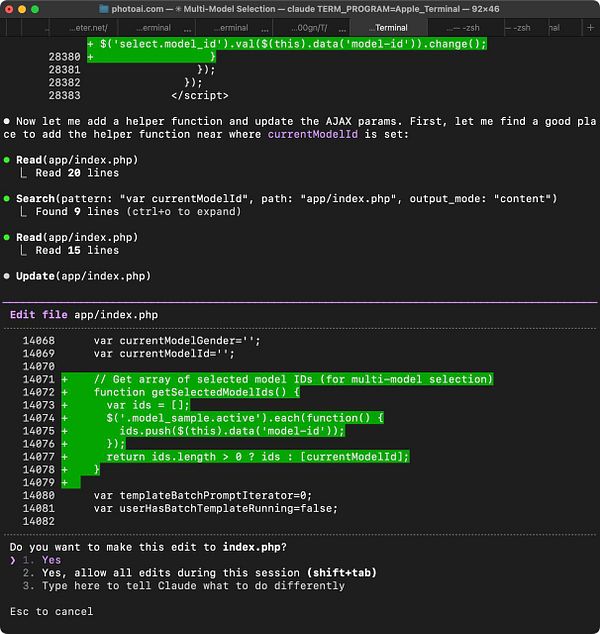Click the Esc to cancel hint
Screen dimensions: 600x634
[51, 611]
